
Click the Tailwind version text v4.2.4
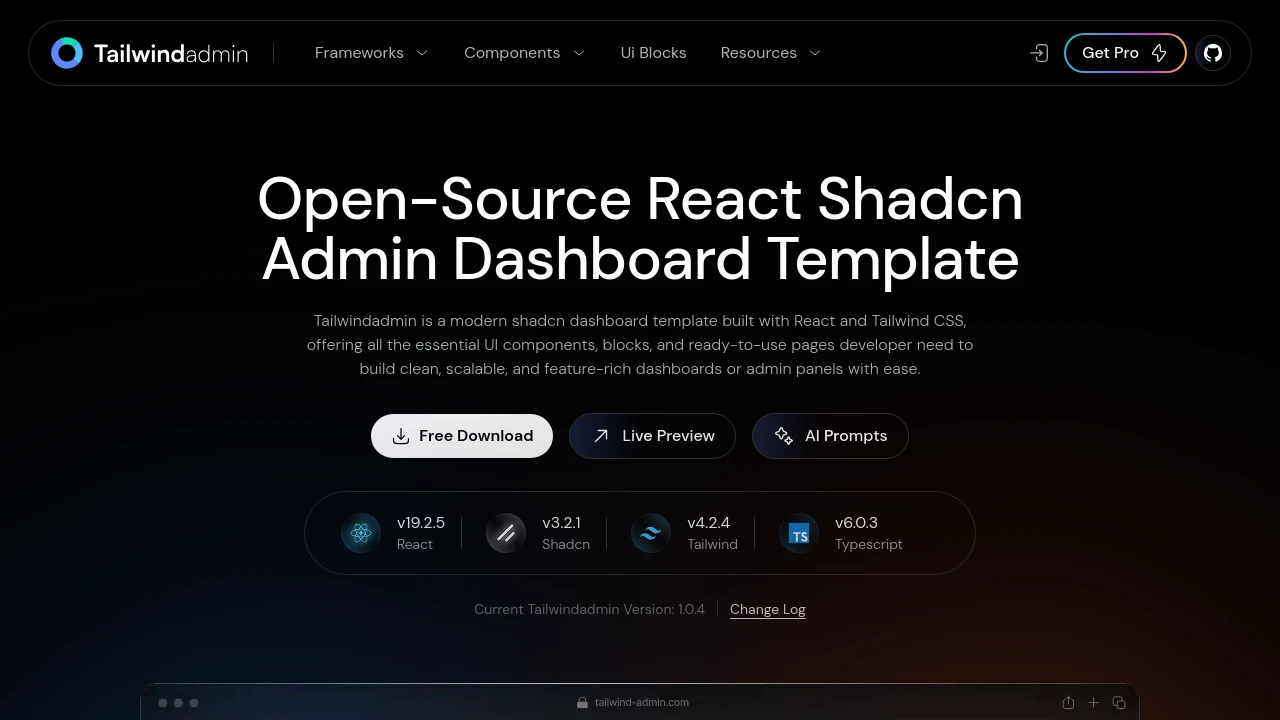[x=709, y=523]
